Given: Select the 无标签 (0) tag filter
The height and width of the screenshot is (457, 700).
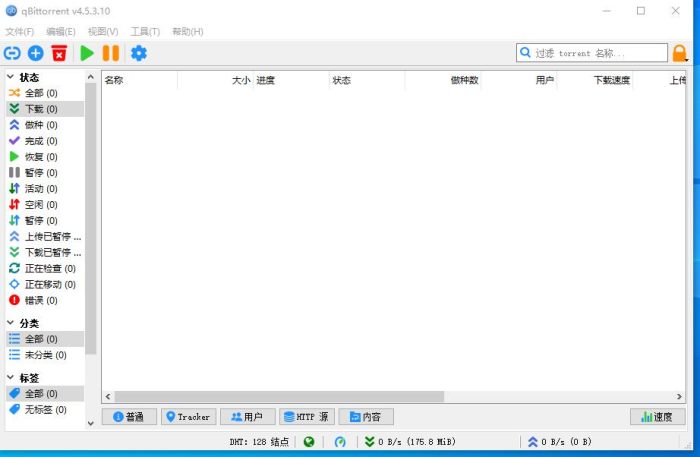Looking at the screenshot, I should (45, 409).
